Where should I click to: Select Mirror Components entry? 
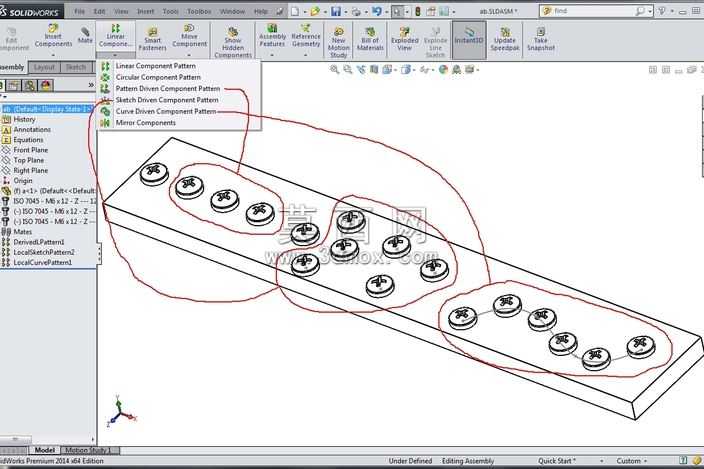tap(145, 123)
